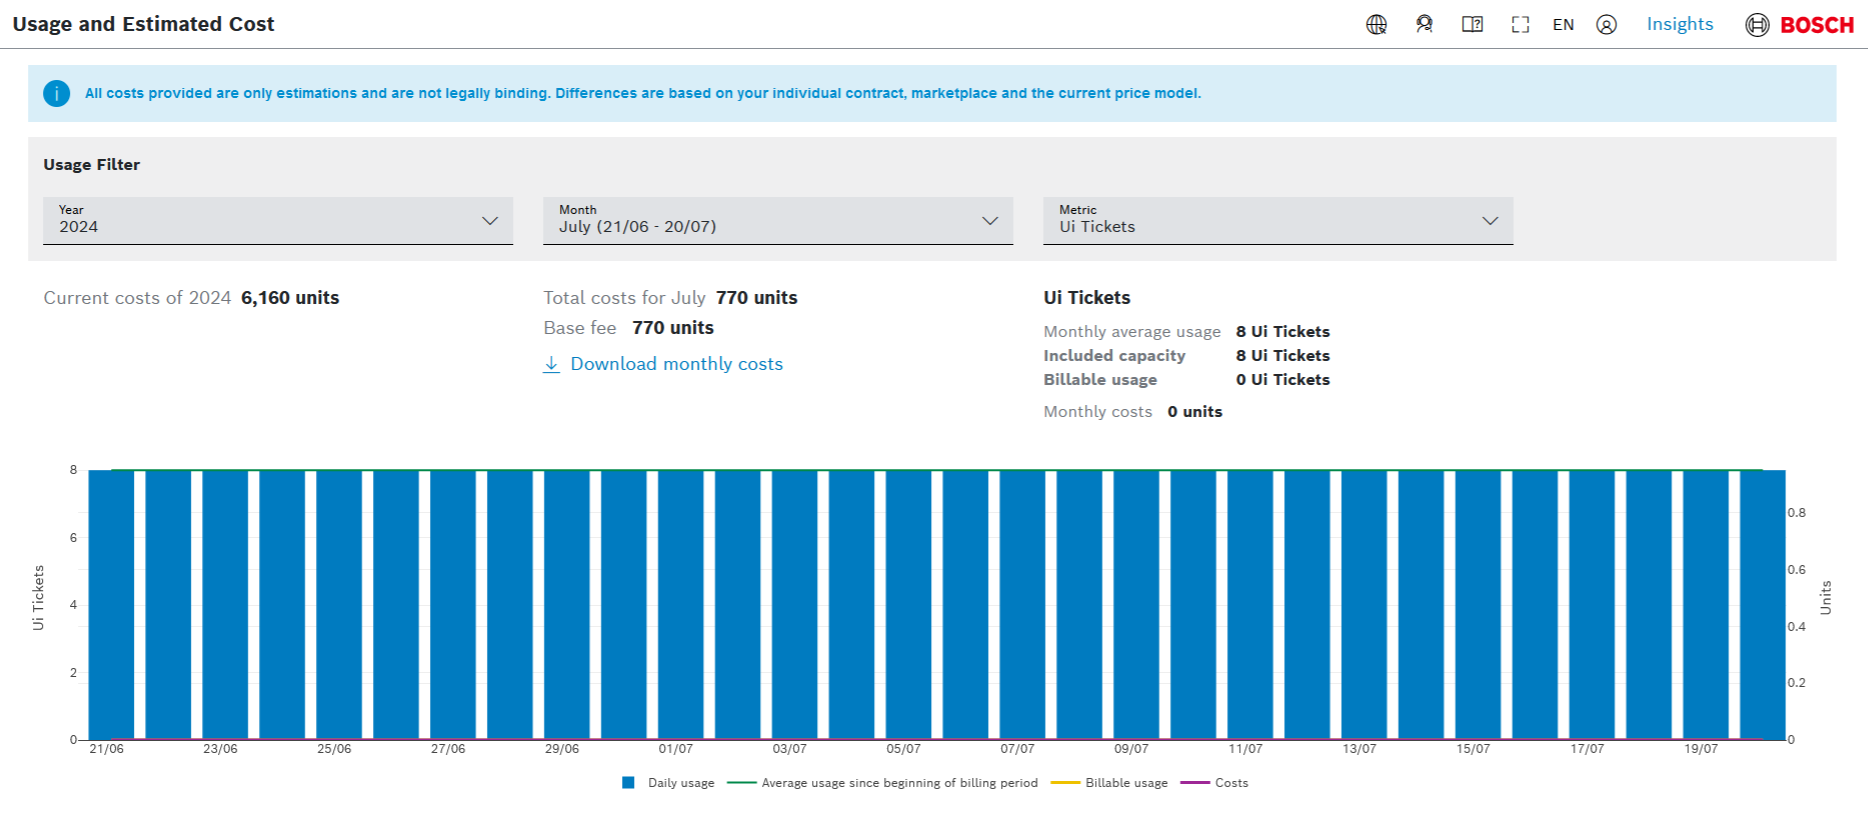Expand the Month dropdown set to July
This screenshot has height=821, width=1868.
point(778,221)
